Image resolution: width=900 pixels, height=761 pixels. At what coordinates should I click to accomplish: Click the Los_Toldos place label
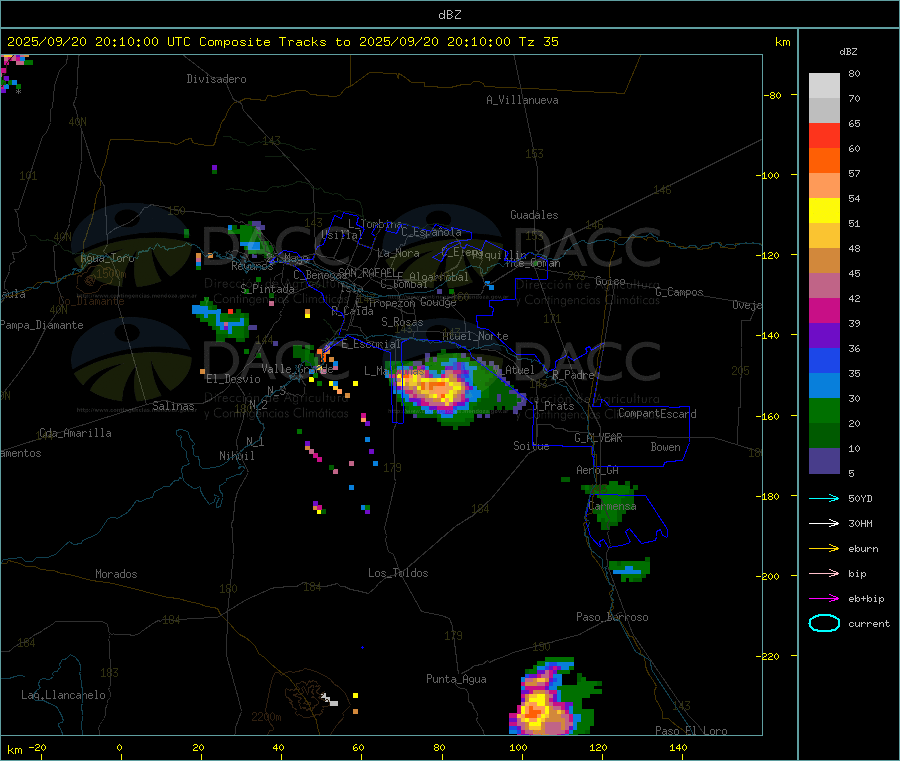pyautogui.click(x=398, y=573)
